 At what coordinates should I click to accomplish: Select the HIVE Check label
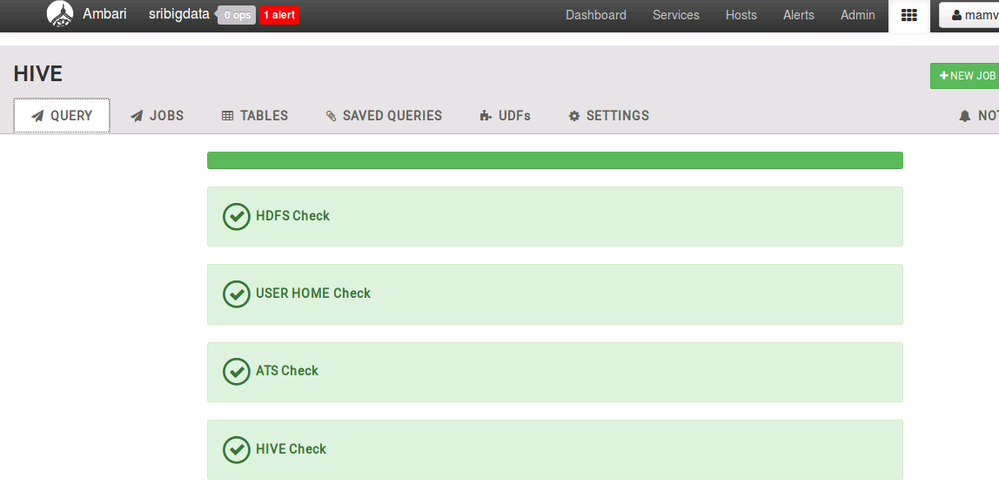click(291, 449)
